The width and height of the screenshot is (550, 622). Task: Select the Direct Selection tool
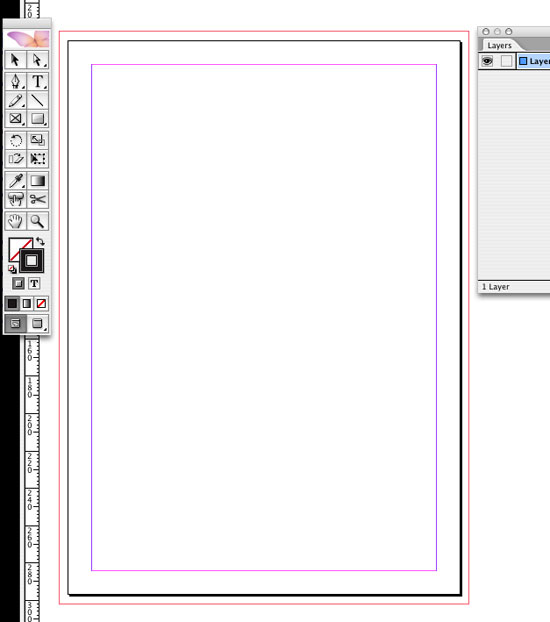pos(38,60)
